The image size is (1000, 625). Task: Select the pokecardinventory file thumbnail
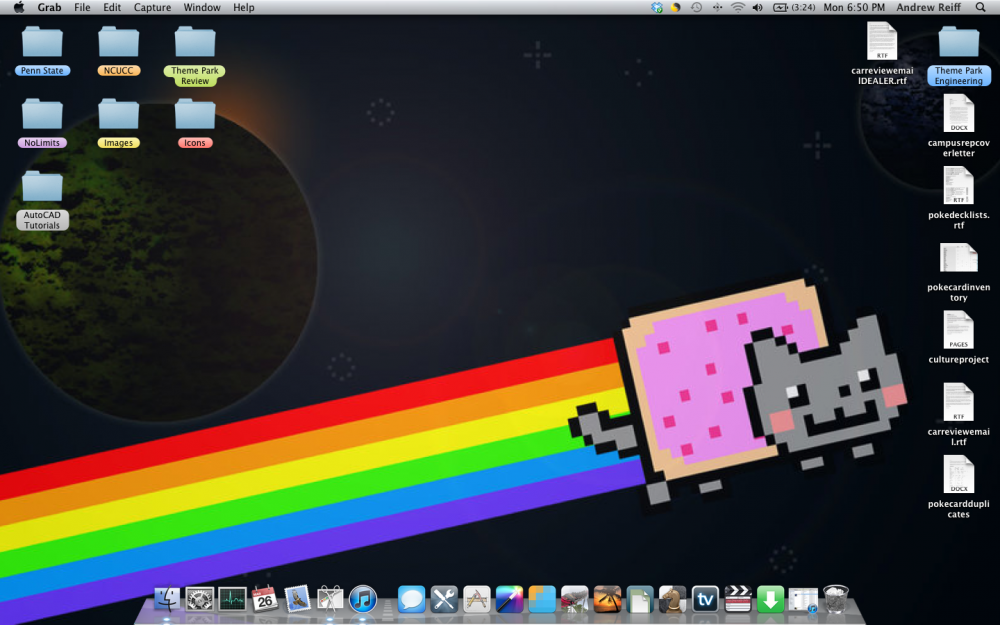point(958,258)
